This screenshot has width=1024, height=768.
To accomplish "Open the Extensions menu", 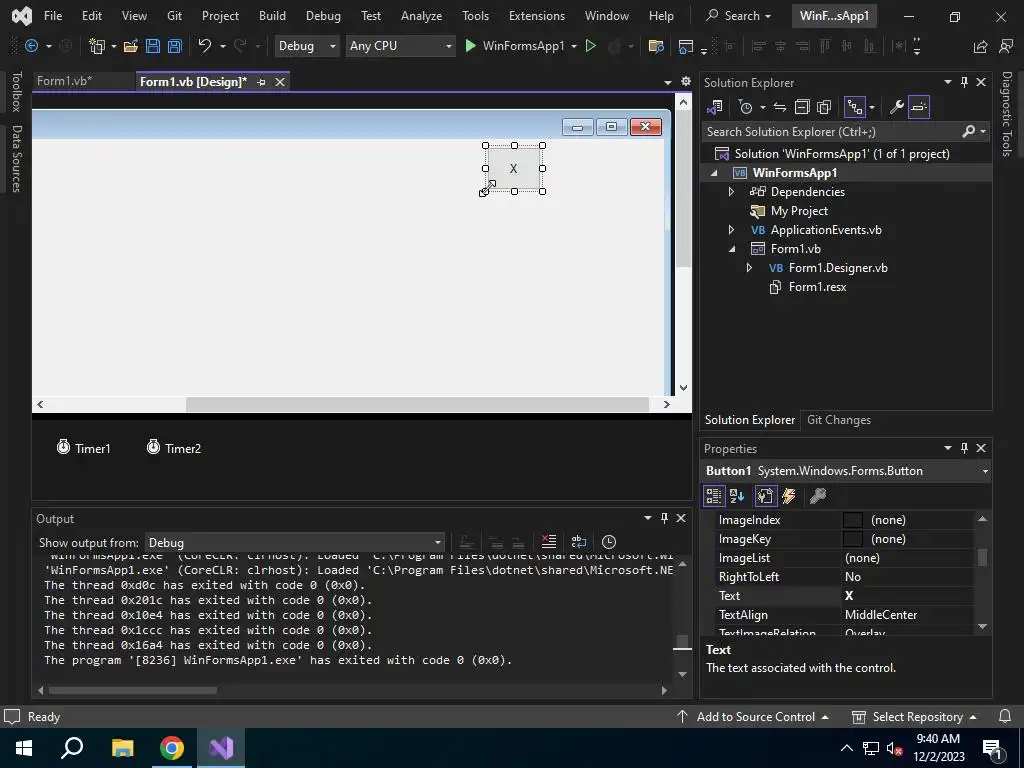I will 537,16.
